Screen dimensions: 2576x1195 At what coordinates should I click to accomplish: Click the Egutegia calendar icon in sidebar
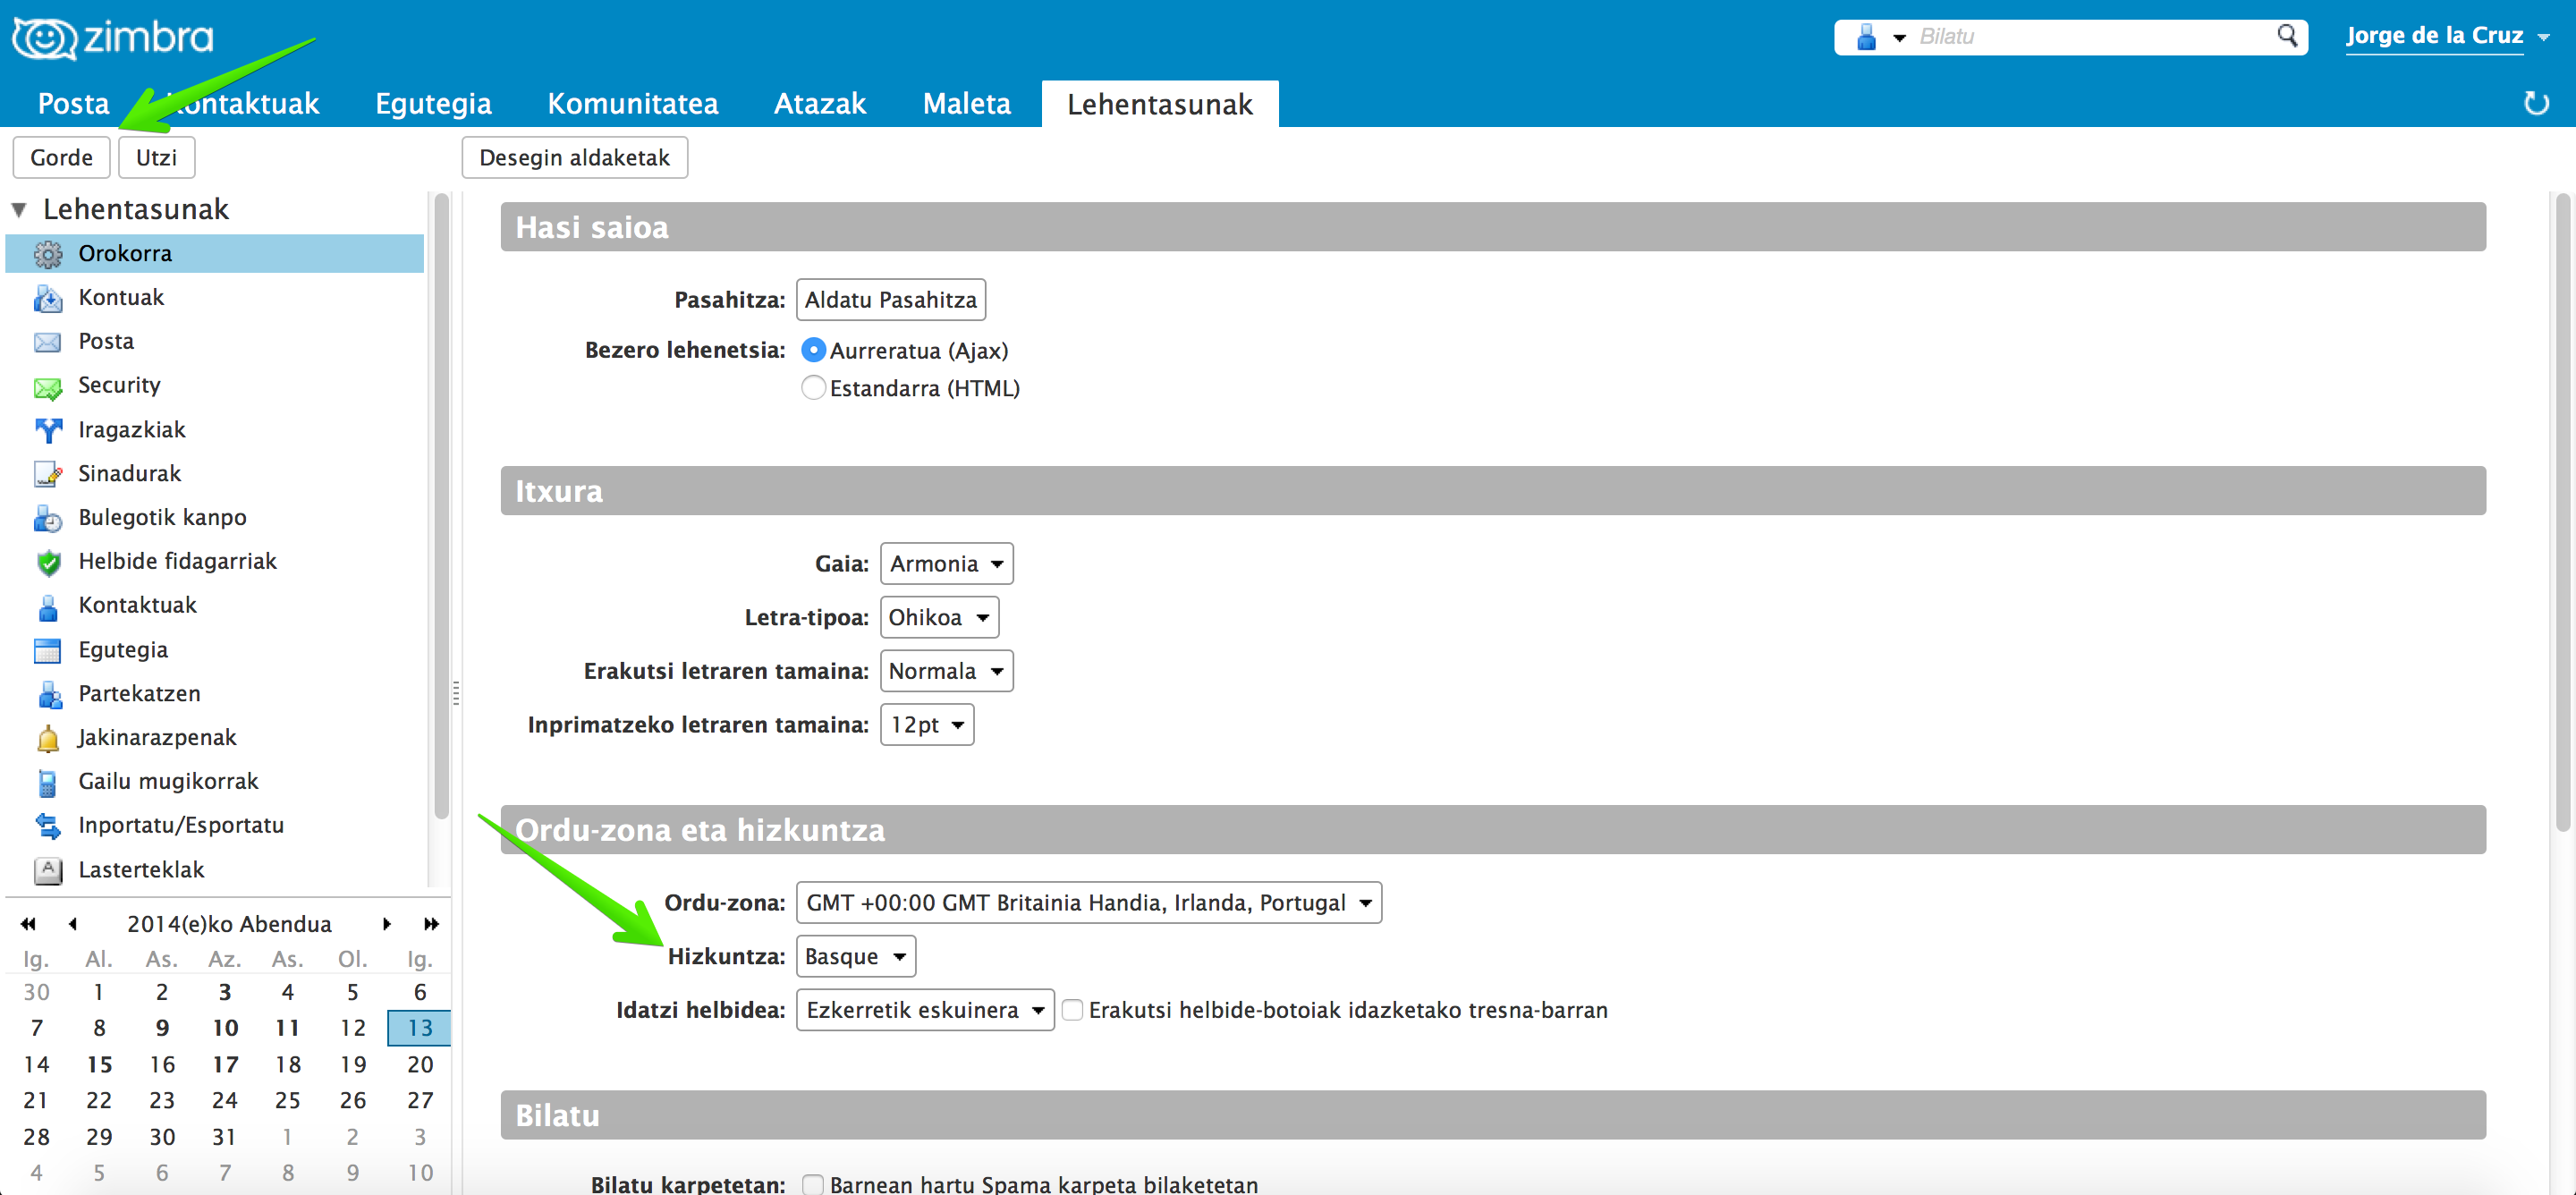48,650
